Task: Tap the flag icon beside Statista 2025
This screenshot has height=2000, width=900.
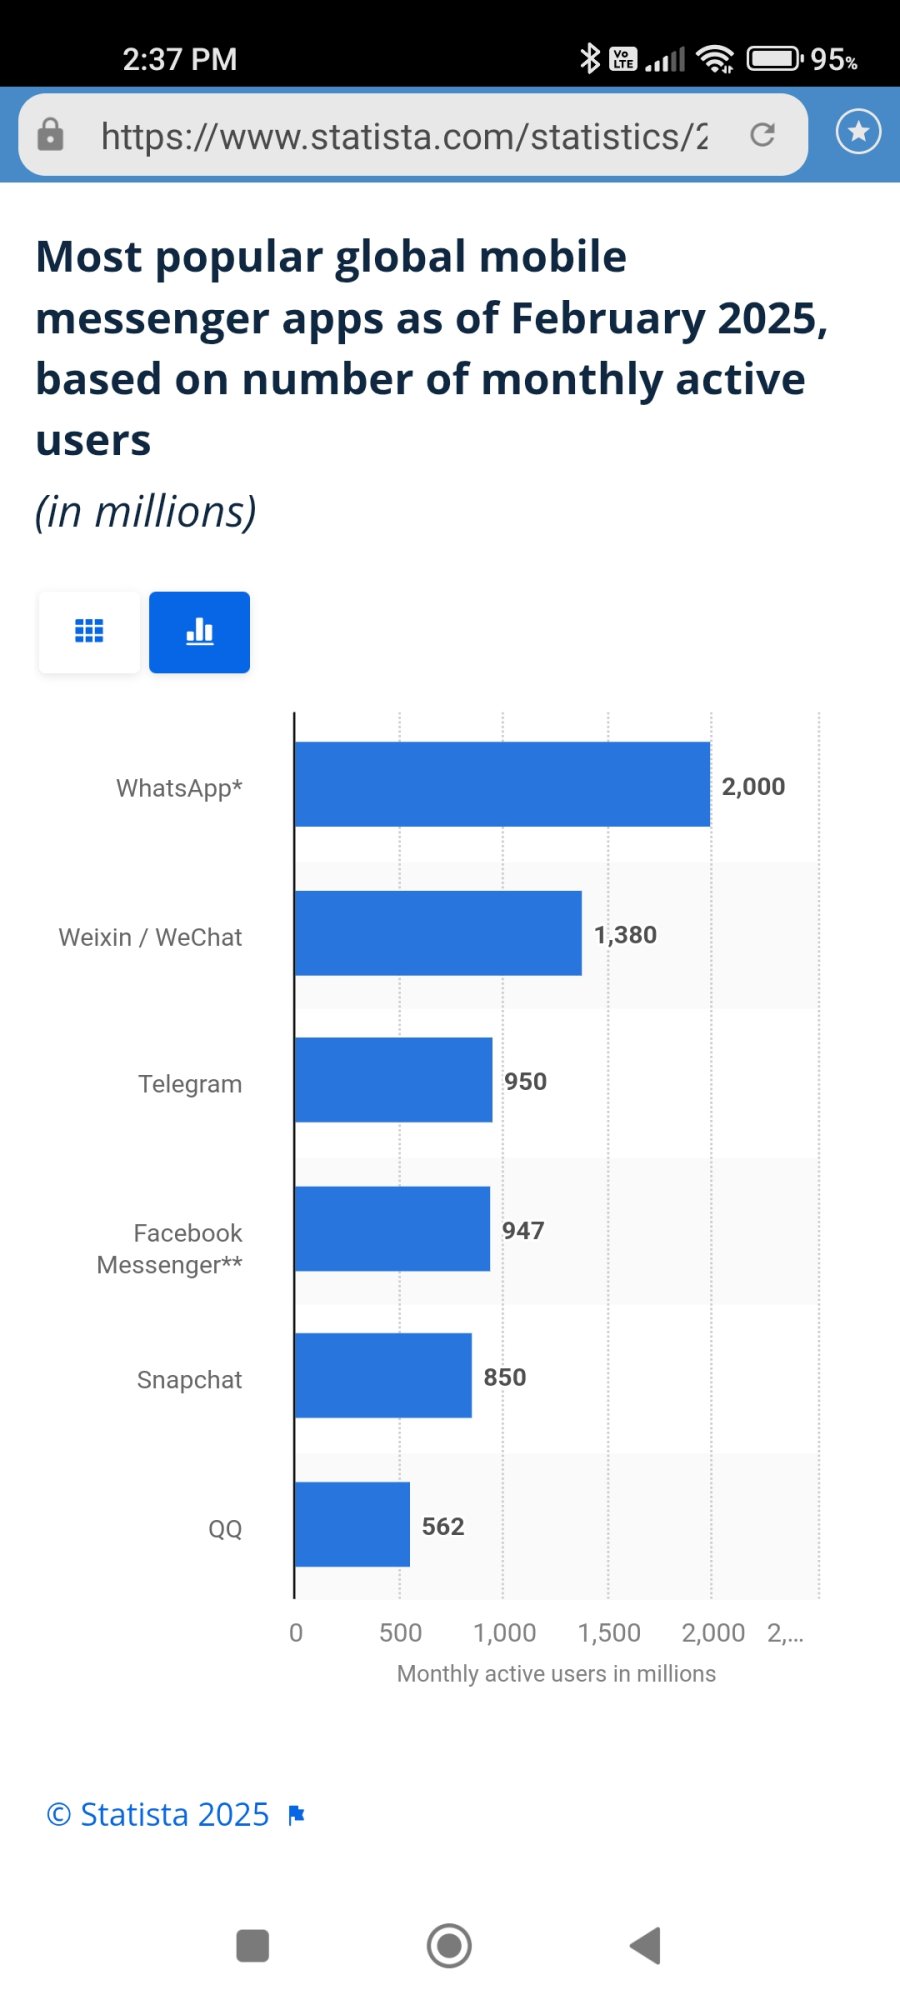Action: click(x=296, y=1815)
